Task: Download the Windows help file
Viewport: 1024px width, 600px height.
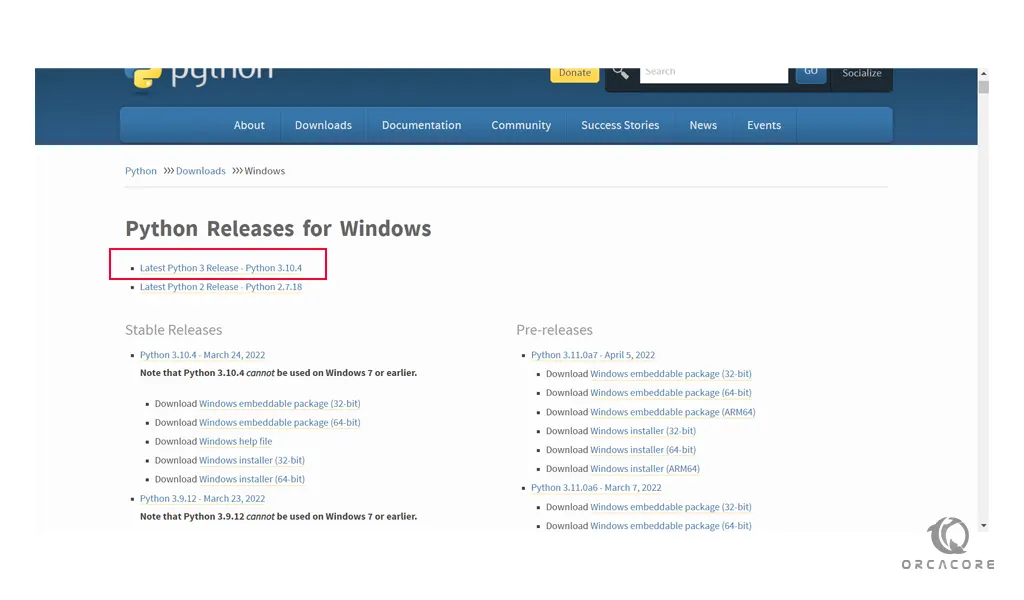Action: 236,441
